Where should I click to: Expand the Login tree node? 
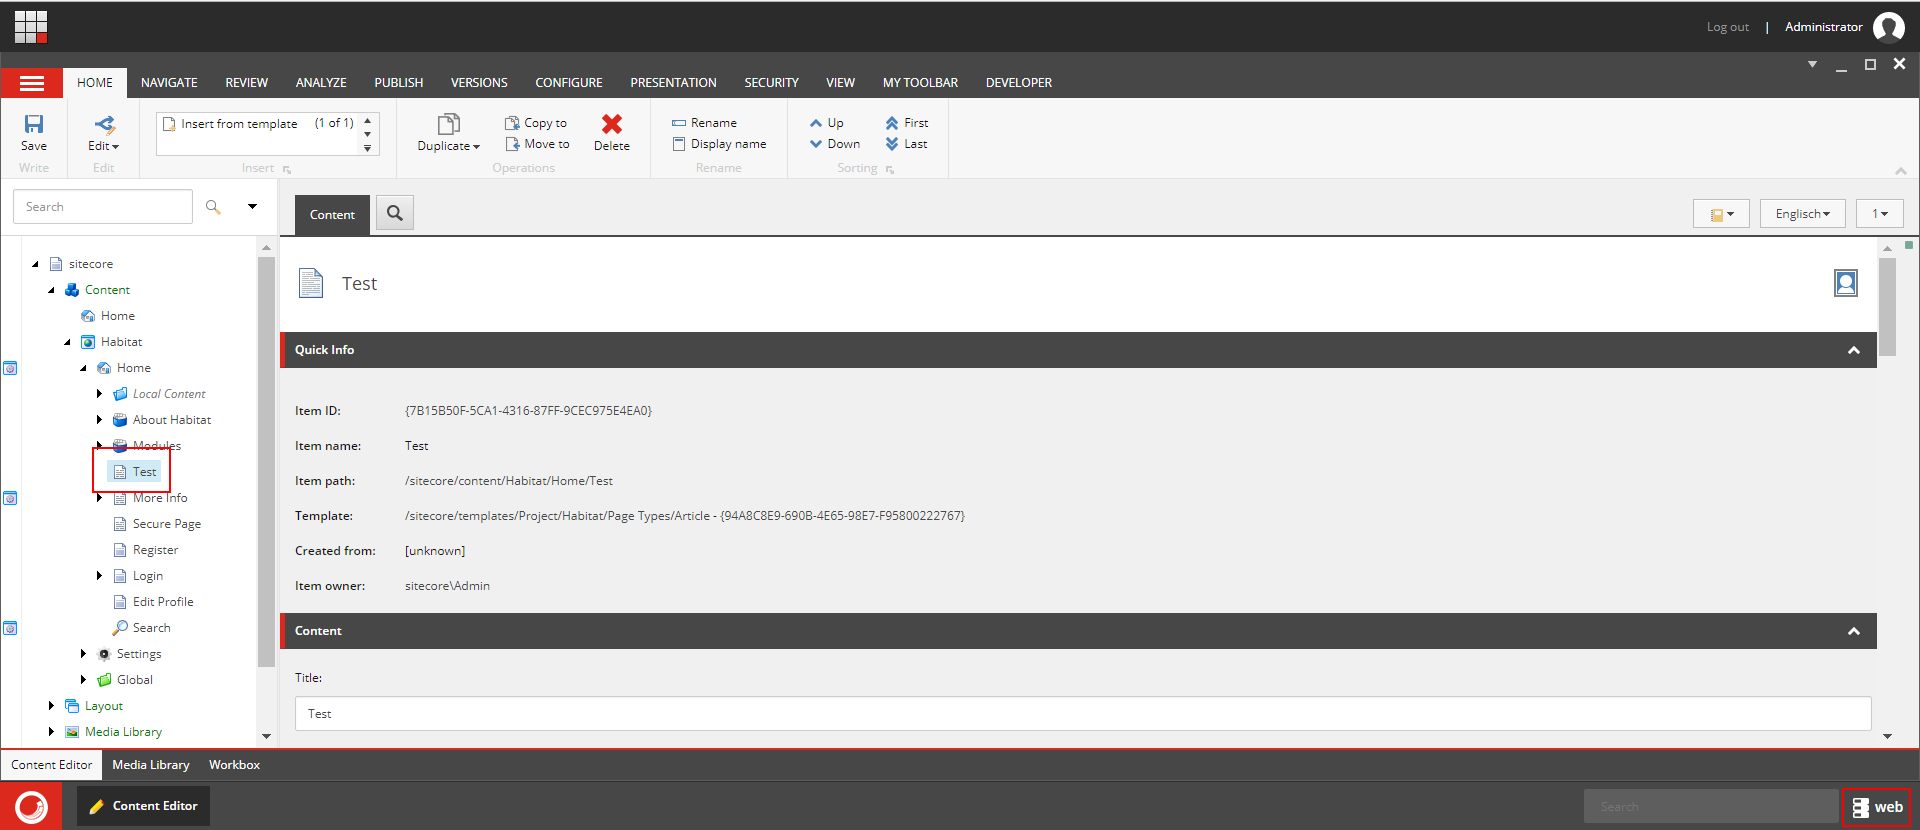(x=100, y=576)
